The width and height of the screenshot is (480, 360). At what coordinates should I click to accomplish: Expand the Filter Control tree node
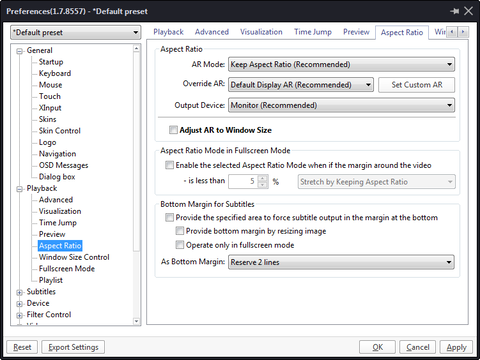(x=20, y=315)
